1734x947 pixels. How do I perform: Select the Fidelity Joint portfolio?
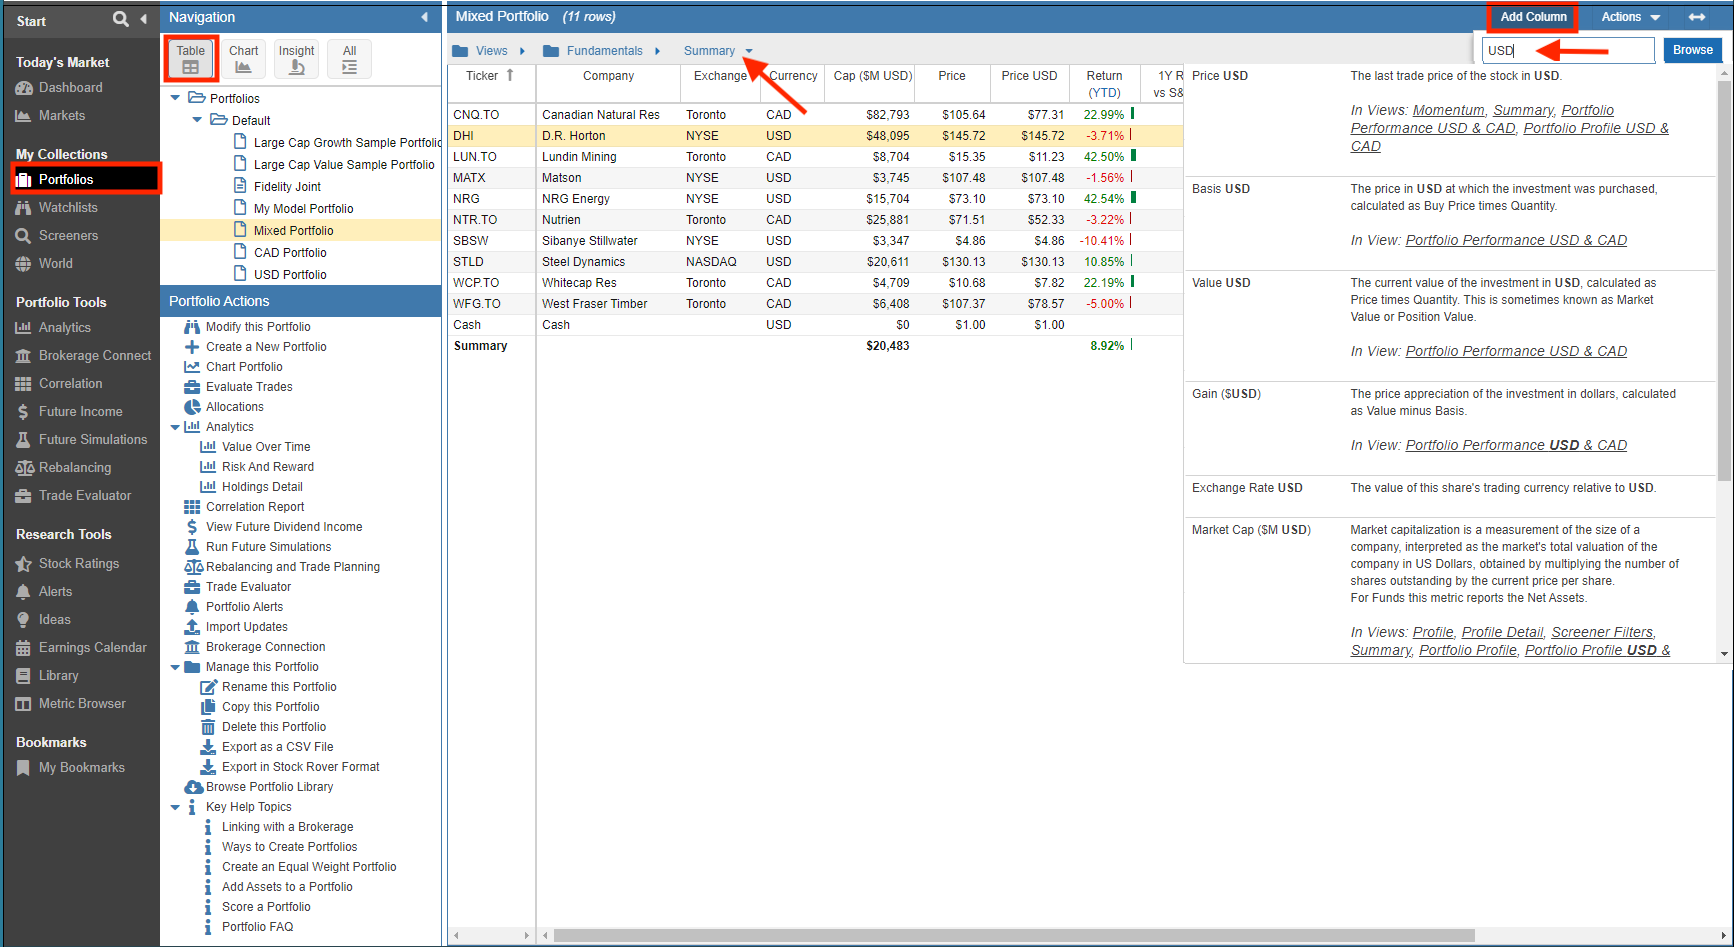[x=287, y=187]
